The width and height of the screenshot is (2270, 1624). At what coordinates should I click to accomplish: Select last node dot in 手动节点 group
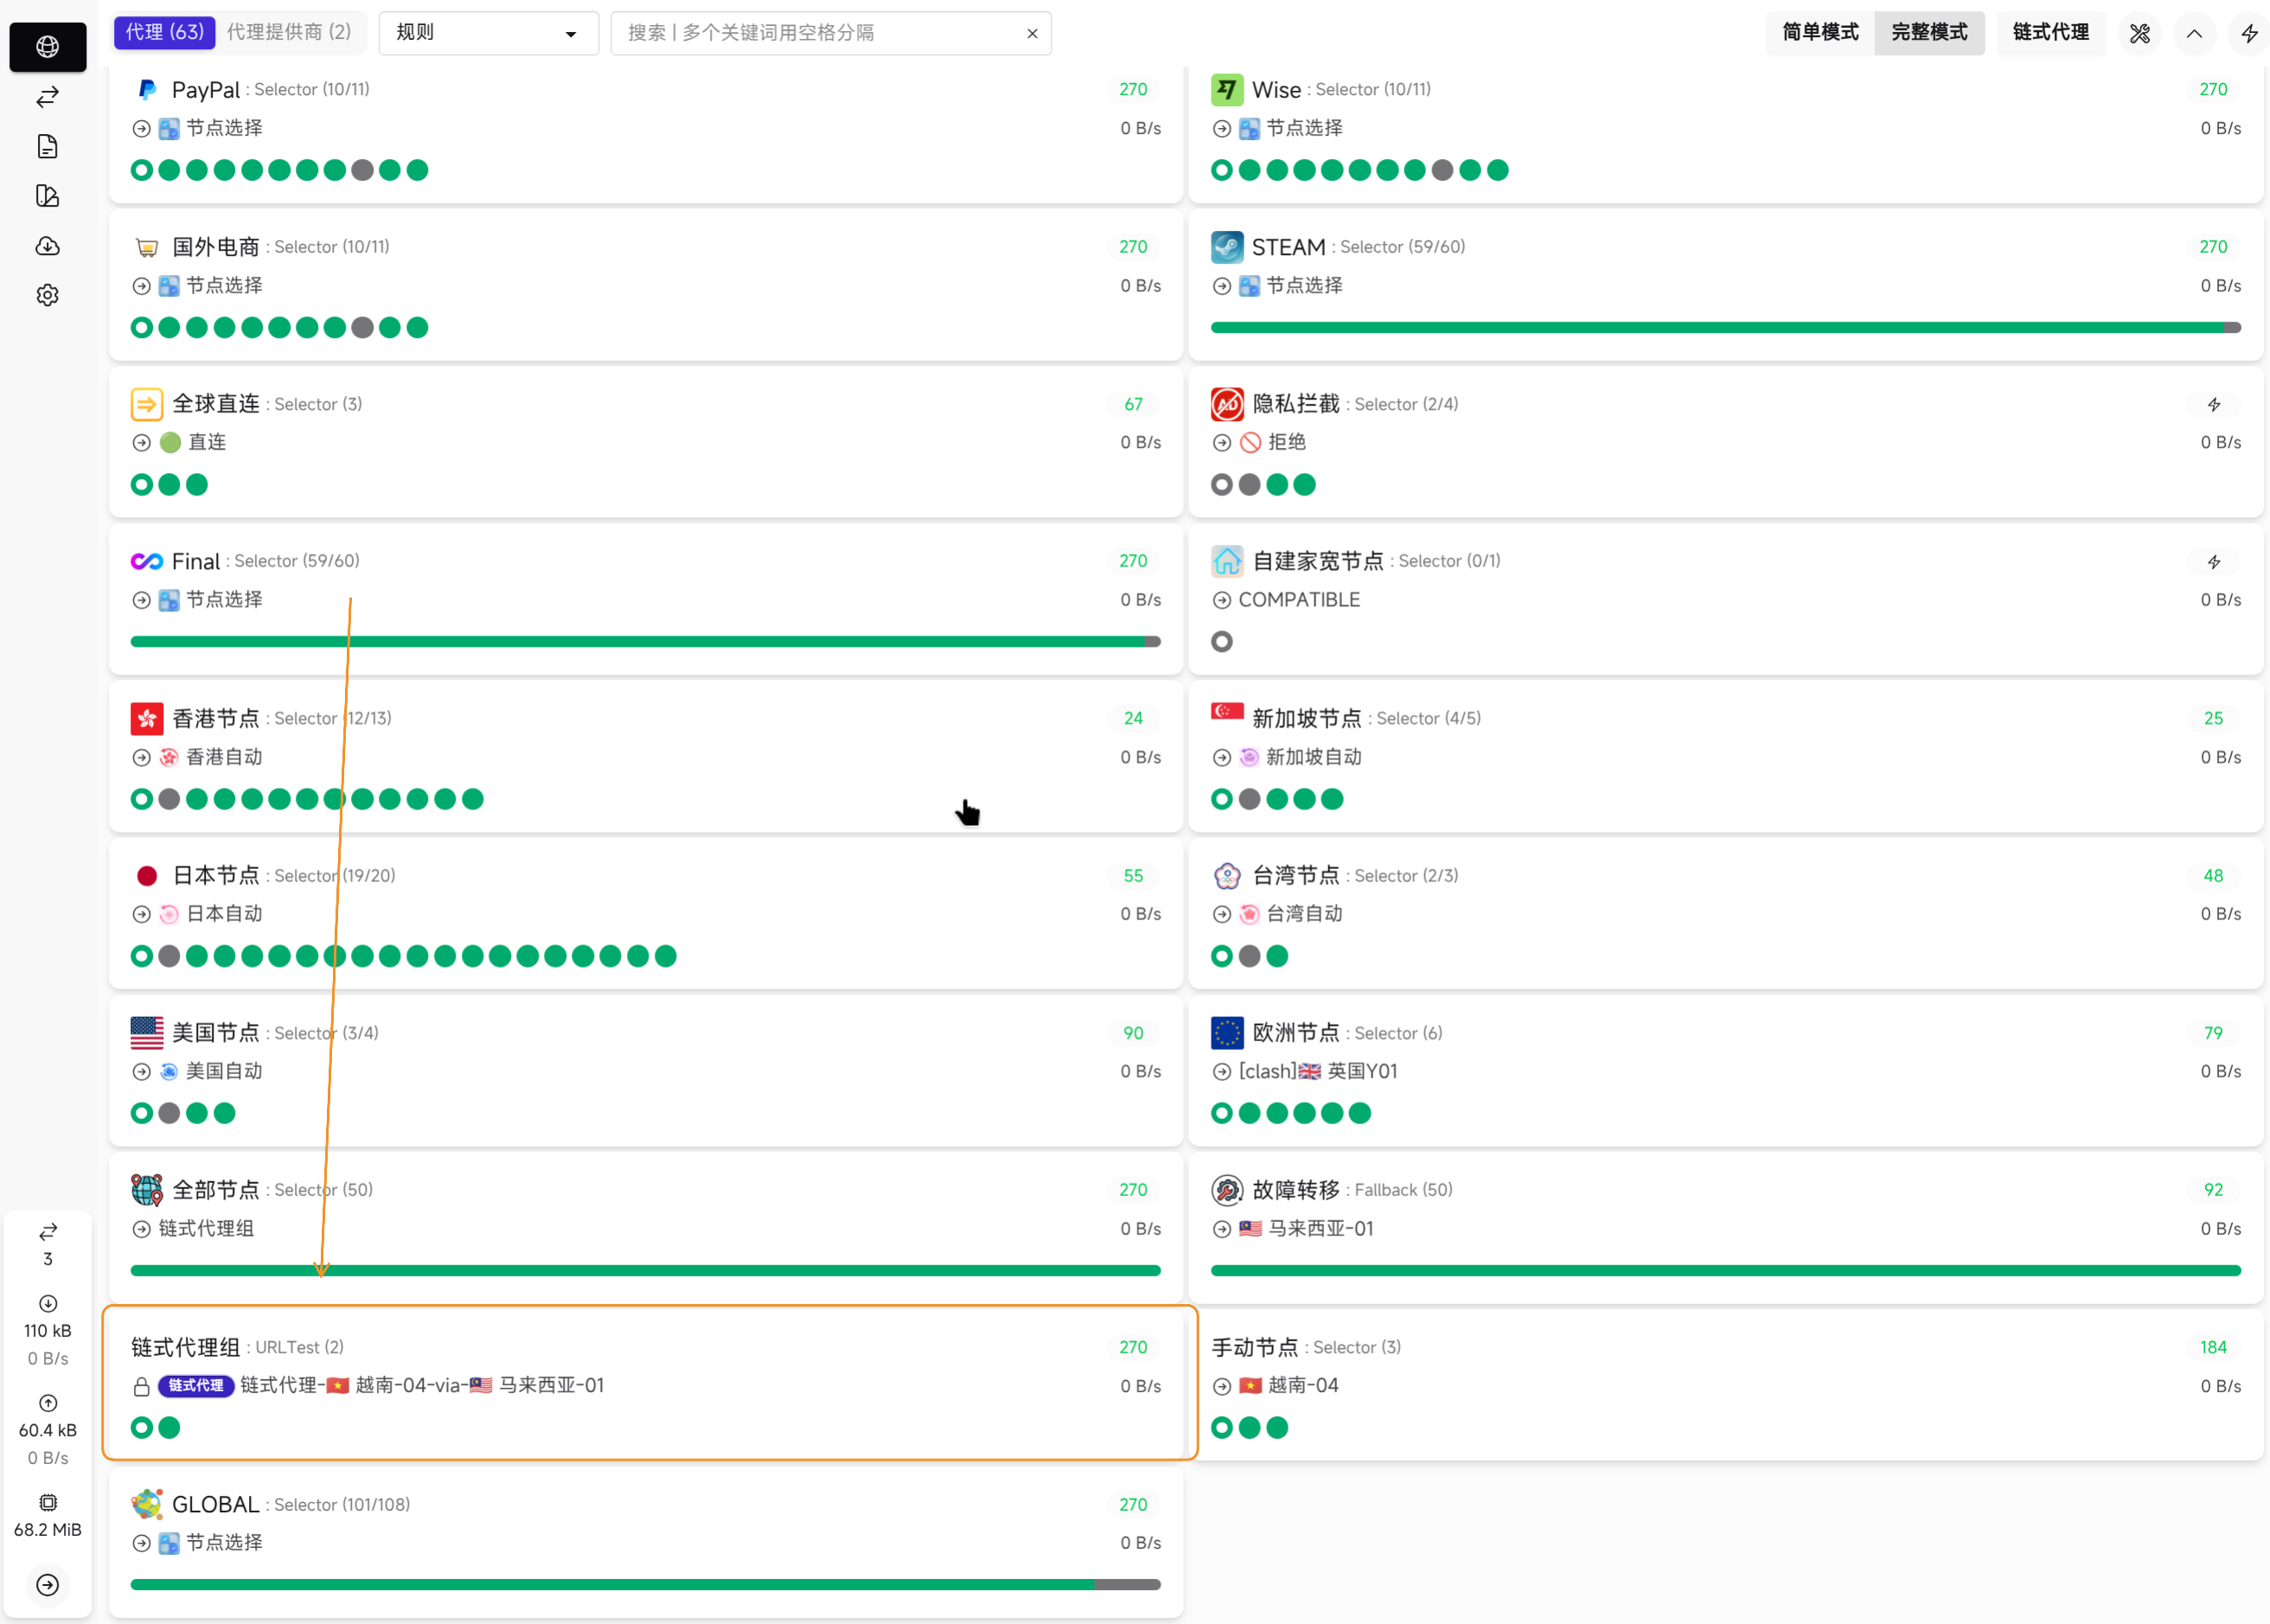(1277, 1428)
